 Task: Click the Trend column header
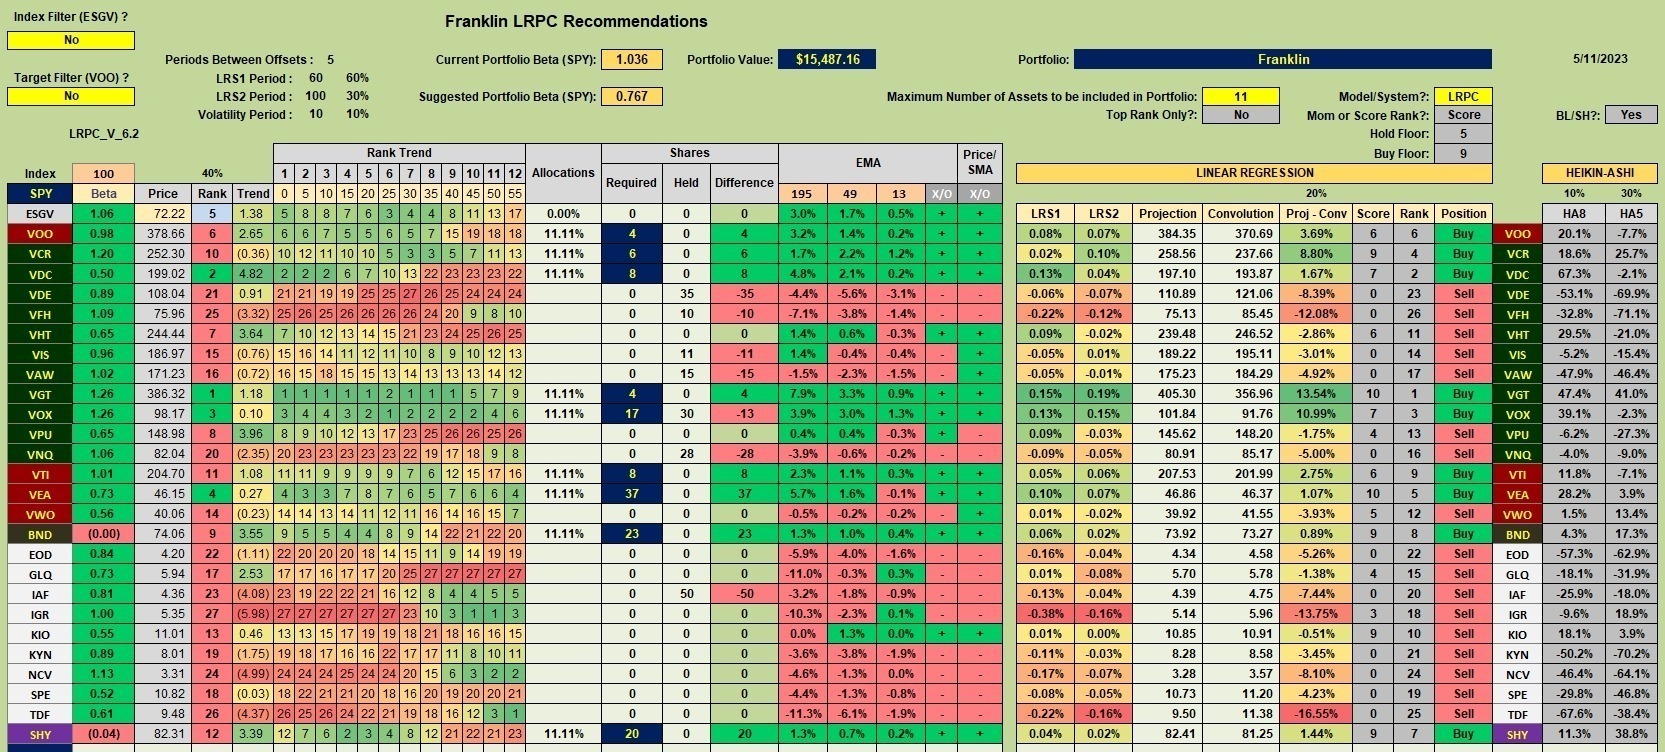coord(253,194)
